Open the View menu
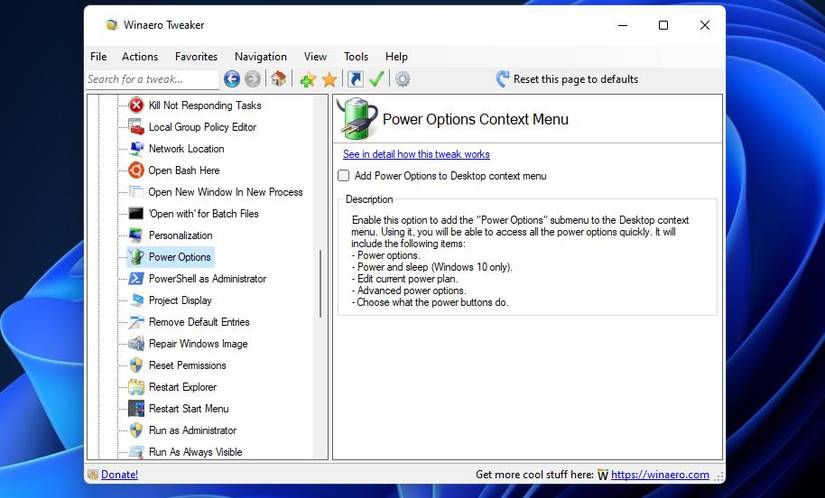The height and width of the screenshot is (498, 825). click(315, 56)
